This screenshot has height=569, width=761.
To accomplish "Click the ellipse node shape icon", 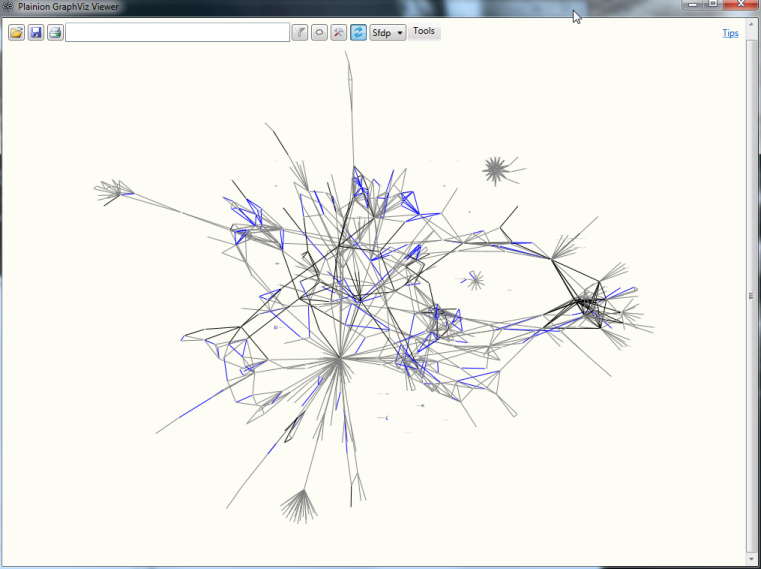I will click(319, 33).
